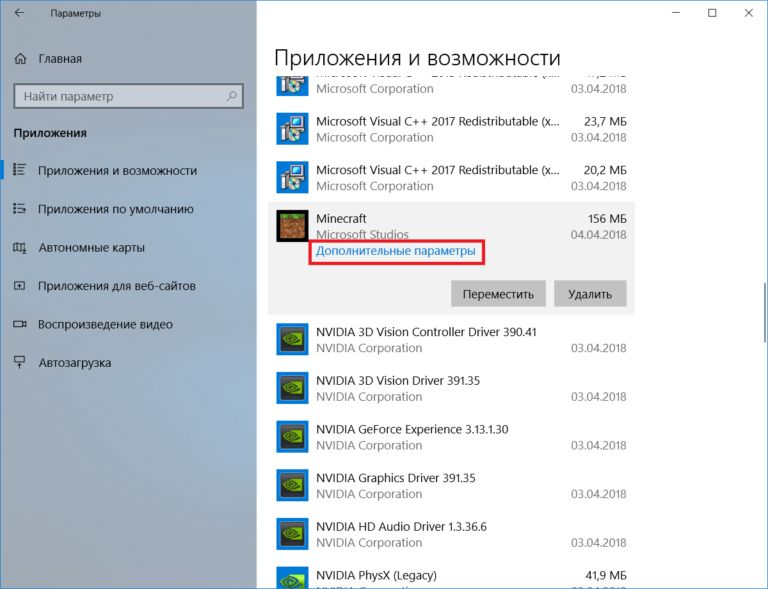768x589 pixels.
Task: Maximize the Параметры window
Action: pos(712,13)
